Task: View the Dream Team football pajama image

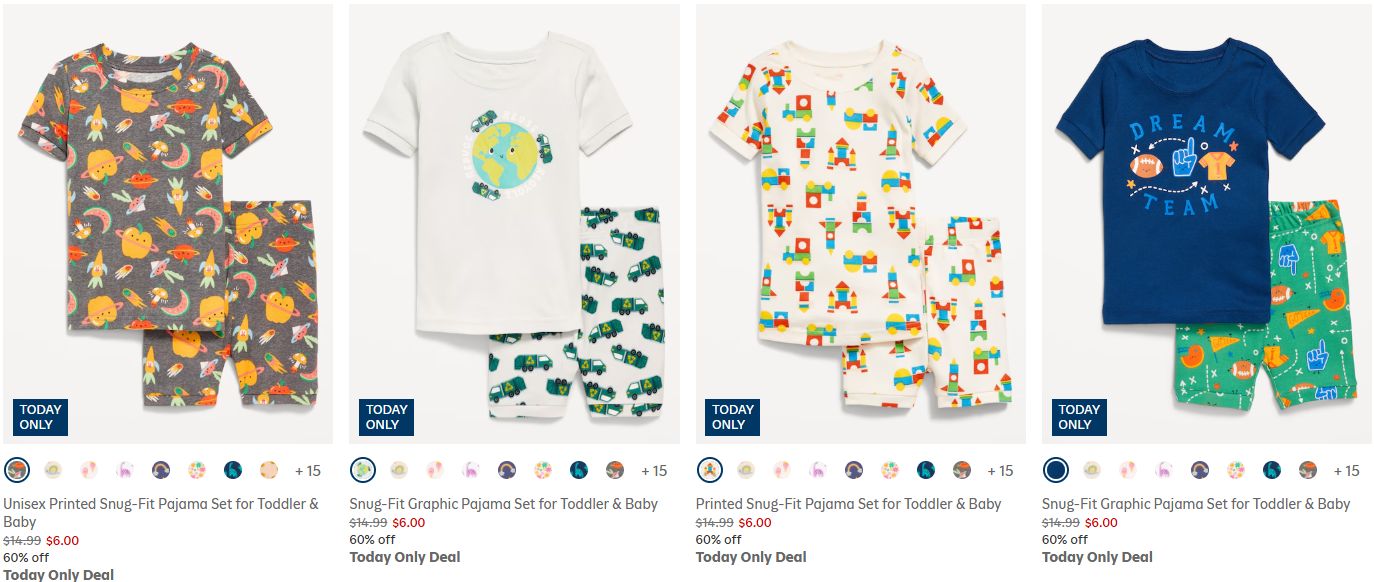Action: (x=1205, y=220)
